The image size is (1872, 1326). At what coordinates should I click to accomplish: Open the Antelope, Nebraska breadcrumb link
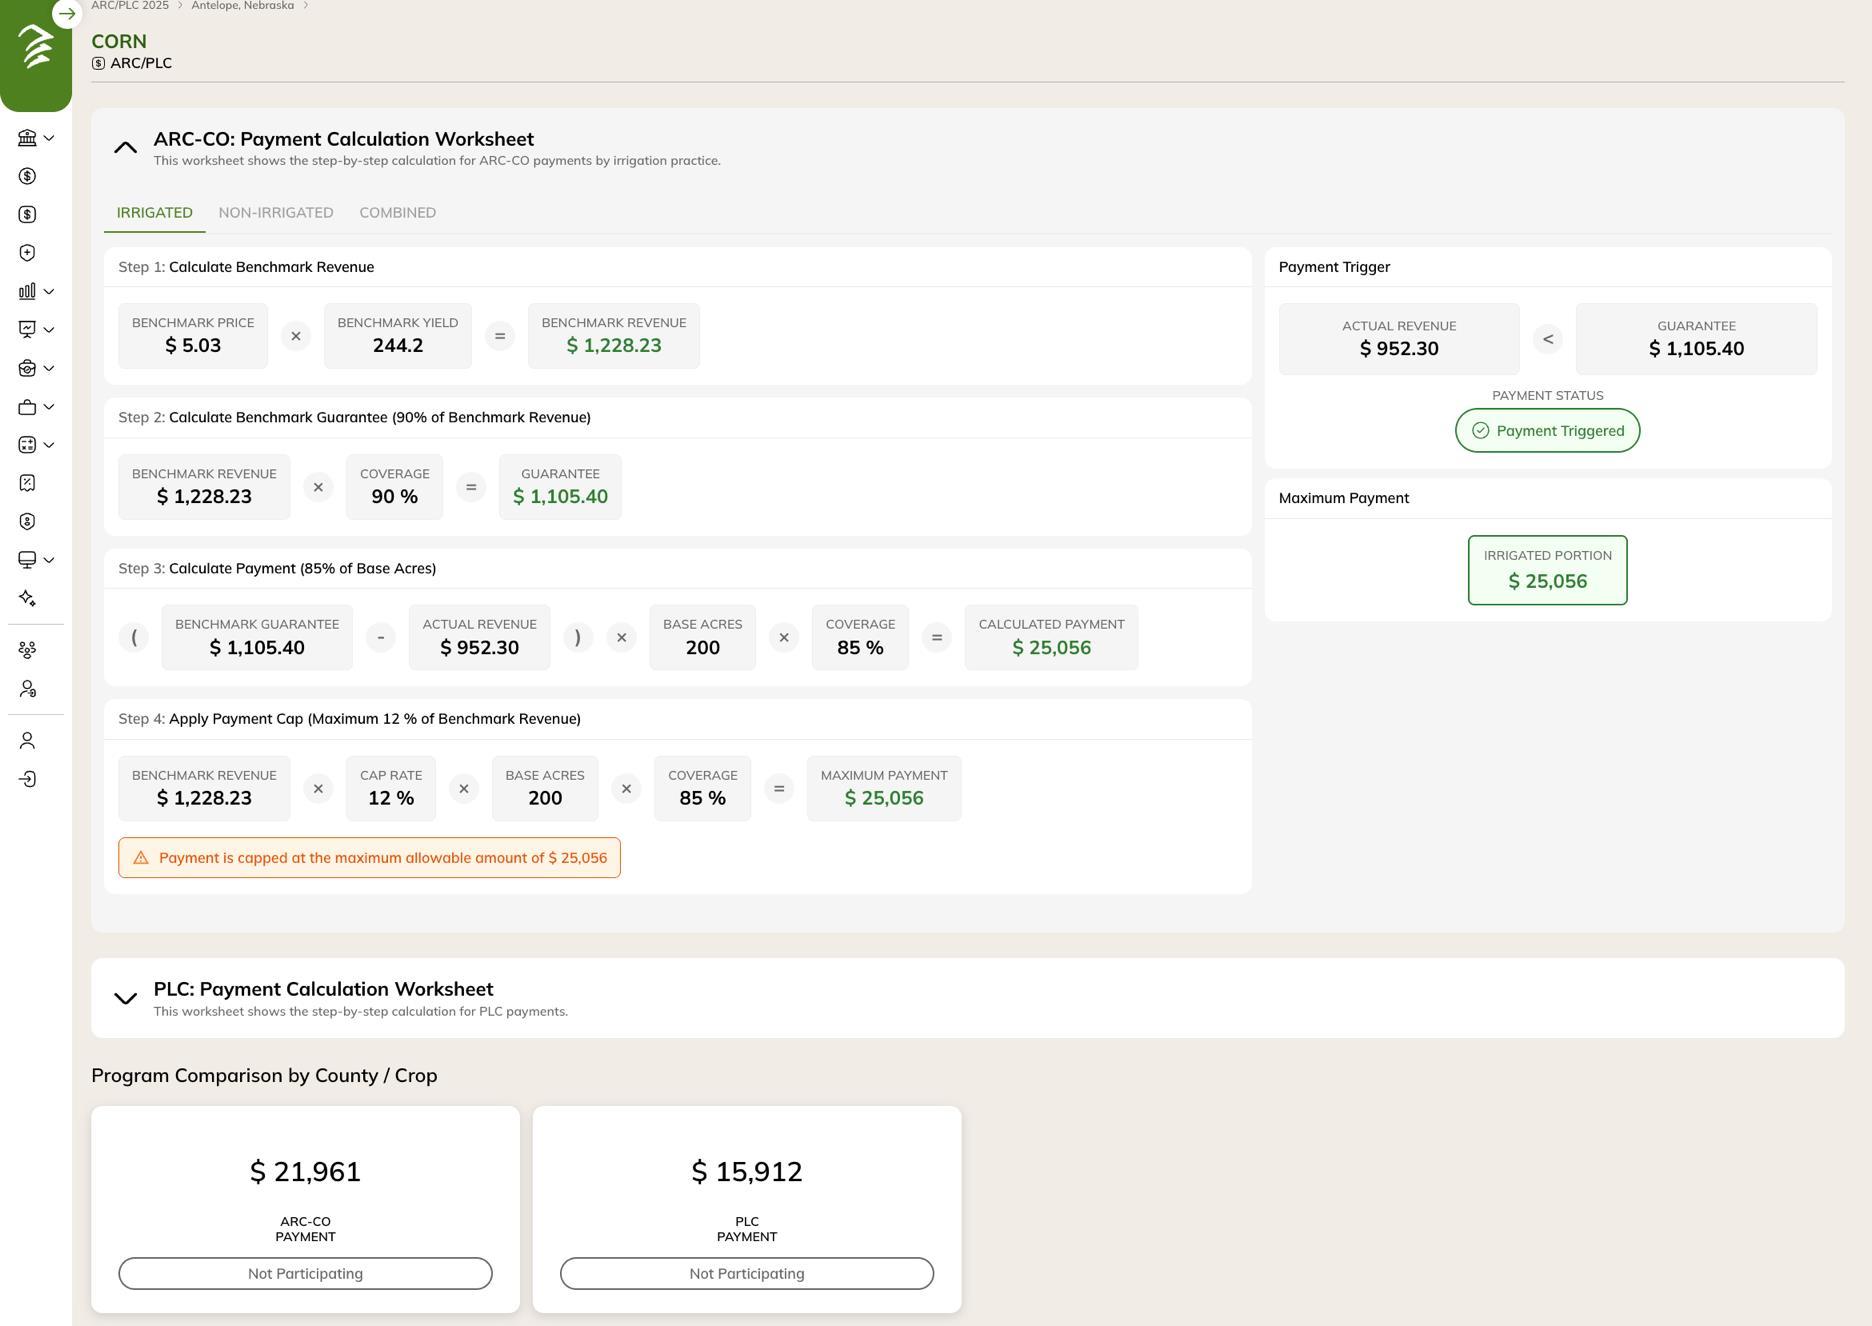pyautogui.click(x=242, y=6)
